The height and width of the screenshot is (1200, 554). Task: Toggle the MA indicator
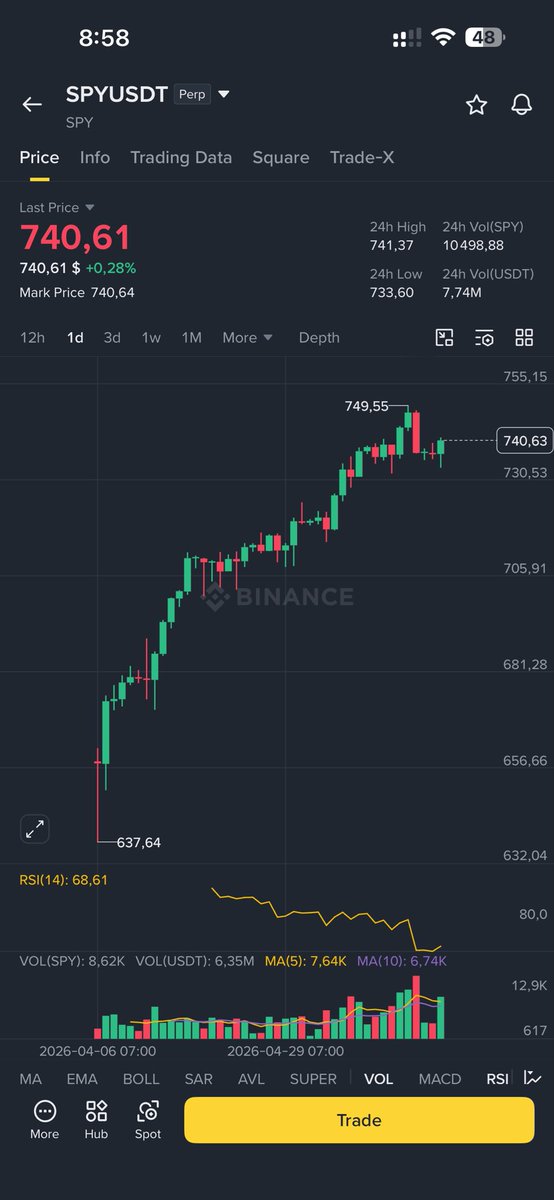click(31, 1079)
